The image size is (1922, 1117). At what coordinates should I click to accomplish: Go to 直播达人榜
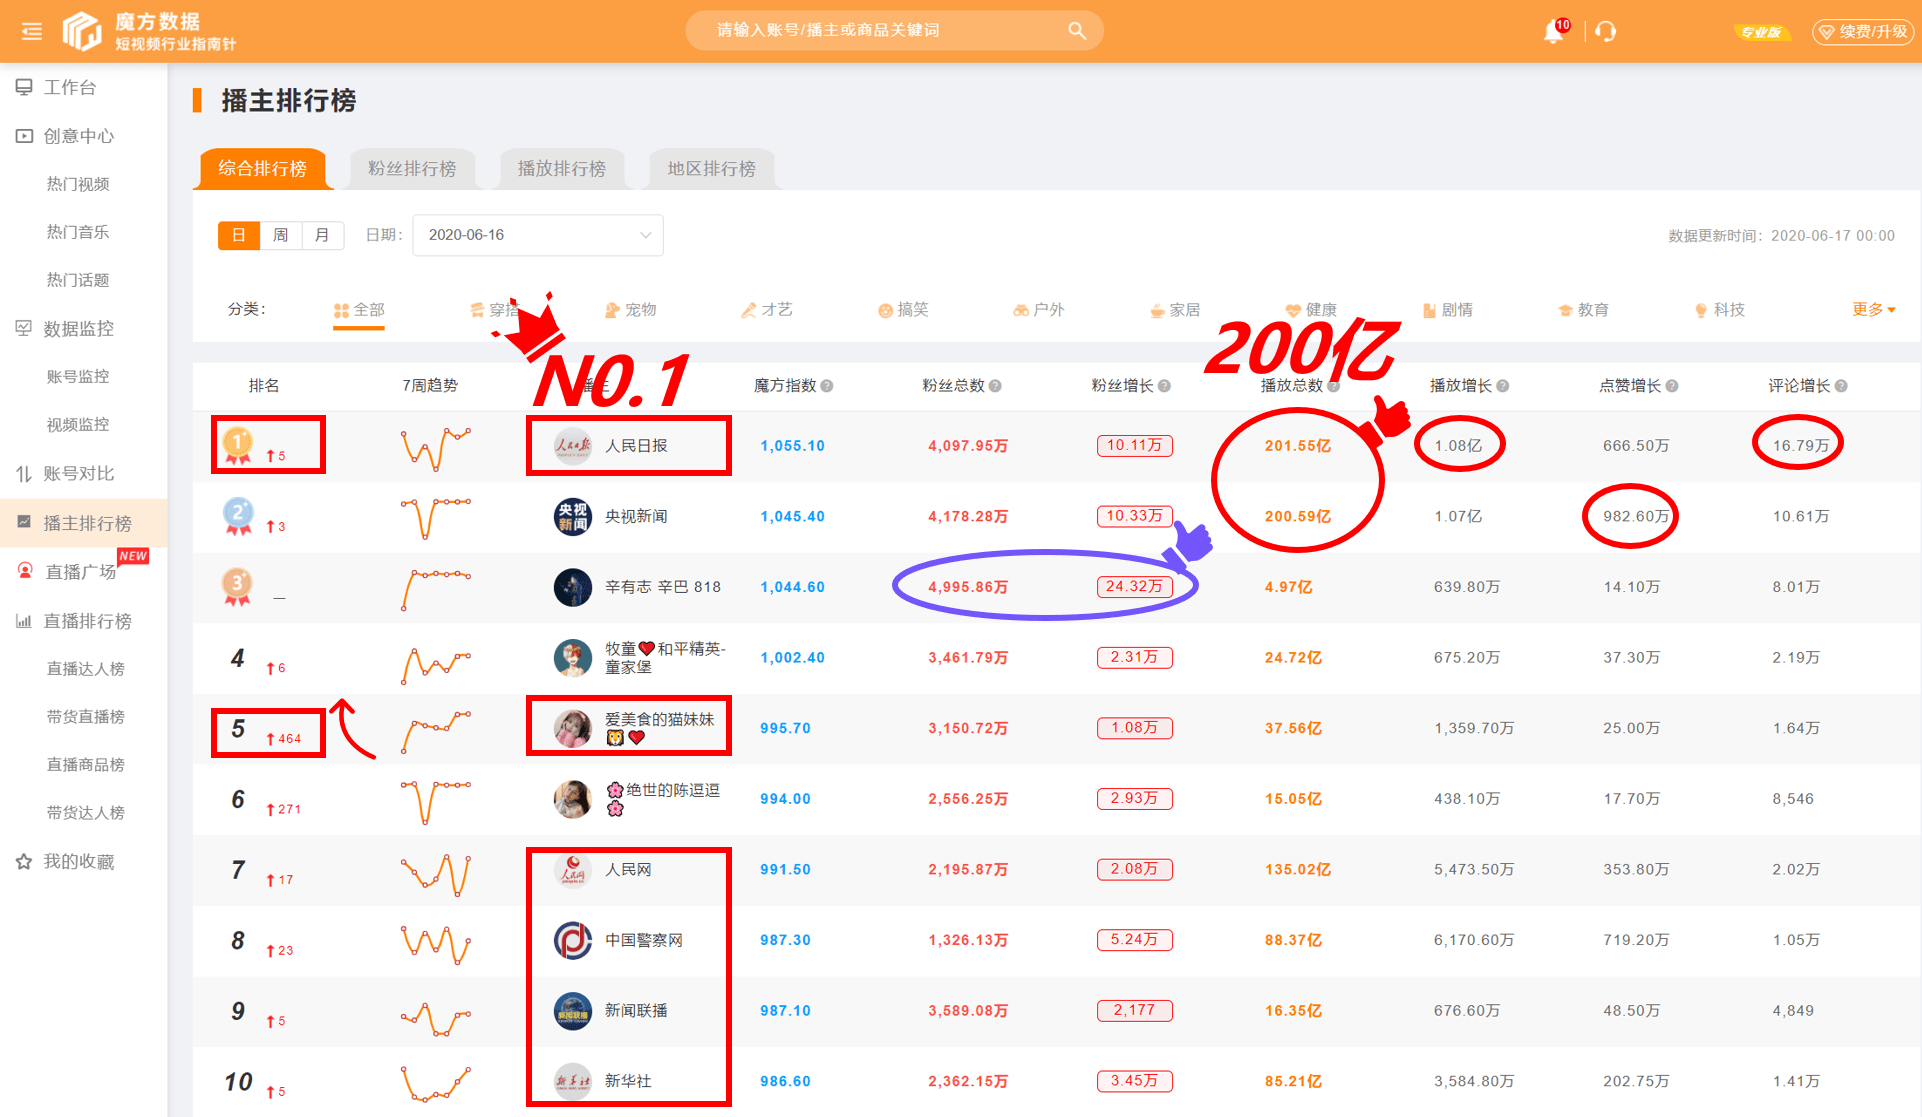coord(84,669)
